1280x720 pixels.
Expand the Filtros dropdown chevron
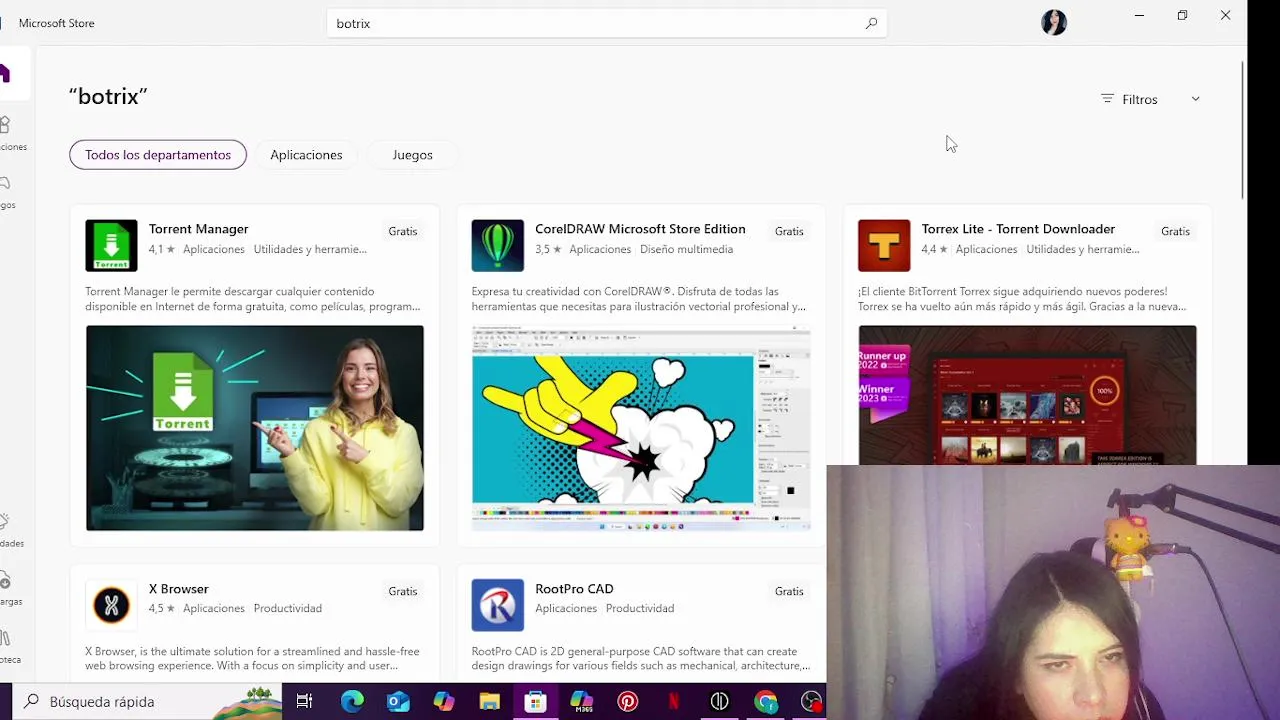(x=1195, y=99)
